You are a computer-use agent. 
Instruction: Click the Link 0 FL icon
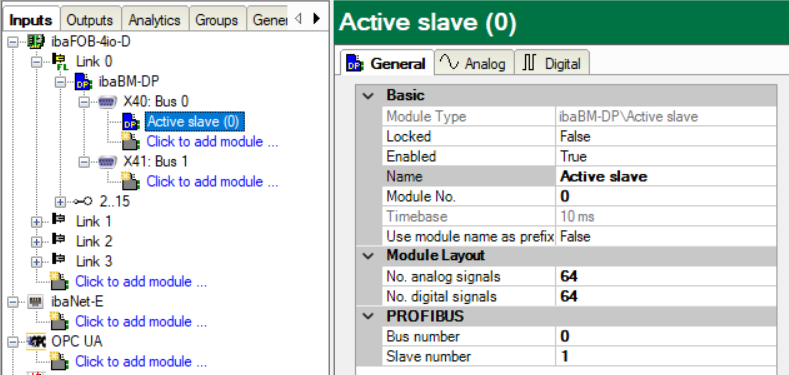pyautogui.click(x=60, y=61)
